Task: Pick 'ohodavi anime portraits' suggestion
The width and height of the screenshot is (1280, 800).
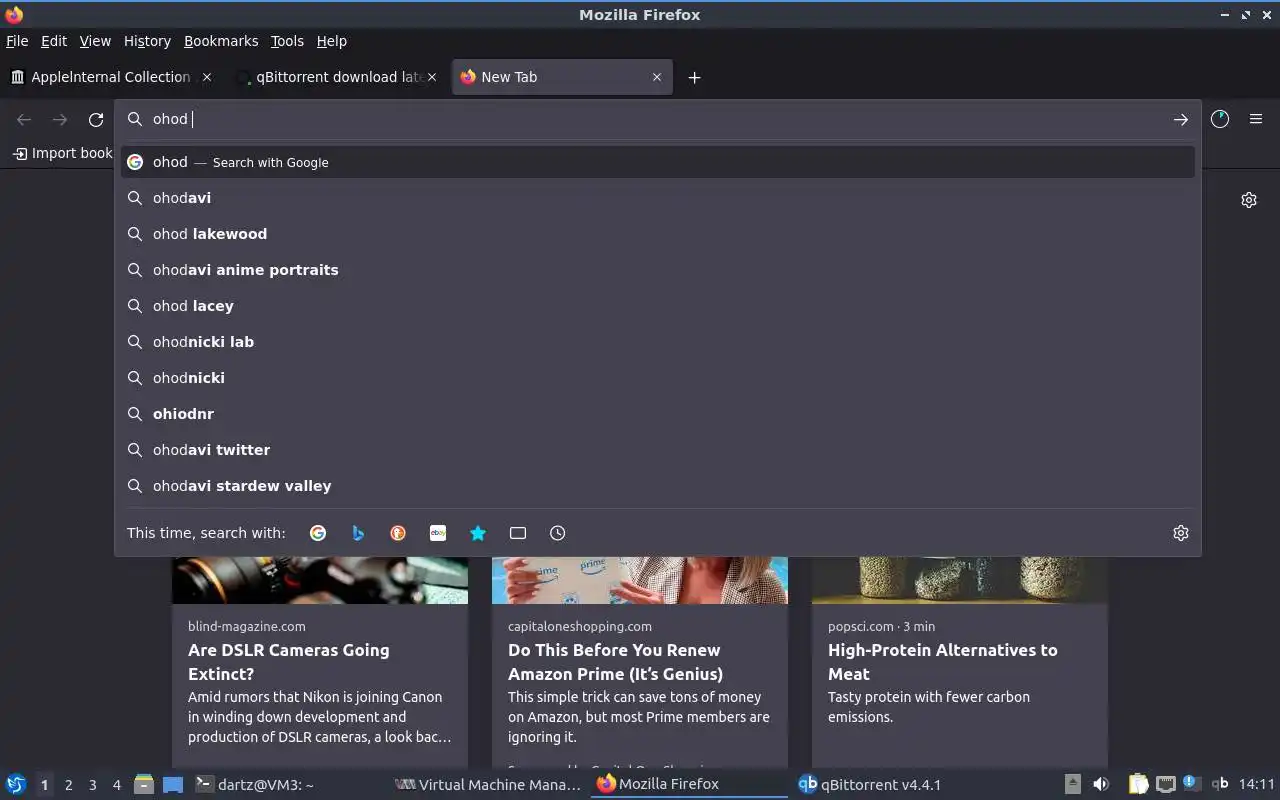Action: click(658, 270)
